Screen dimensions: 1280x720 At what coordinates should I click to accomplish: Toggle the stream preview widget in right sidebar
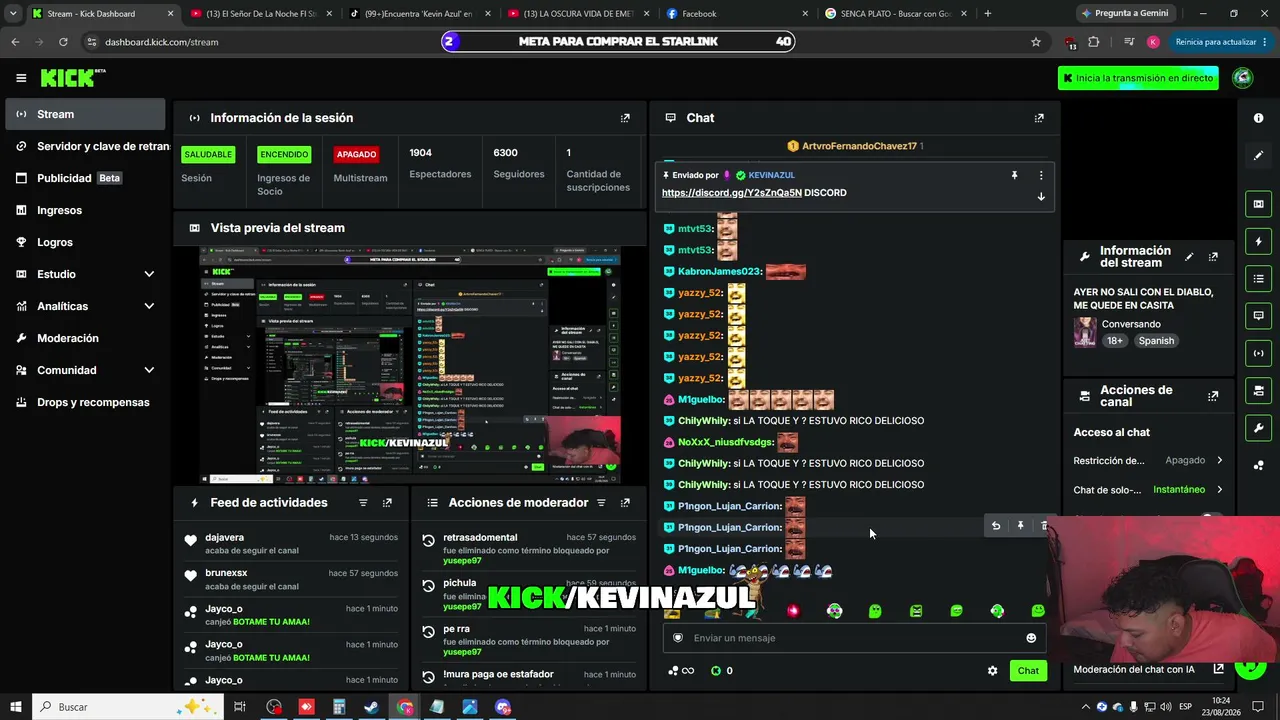point(1258,204)
